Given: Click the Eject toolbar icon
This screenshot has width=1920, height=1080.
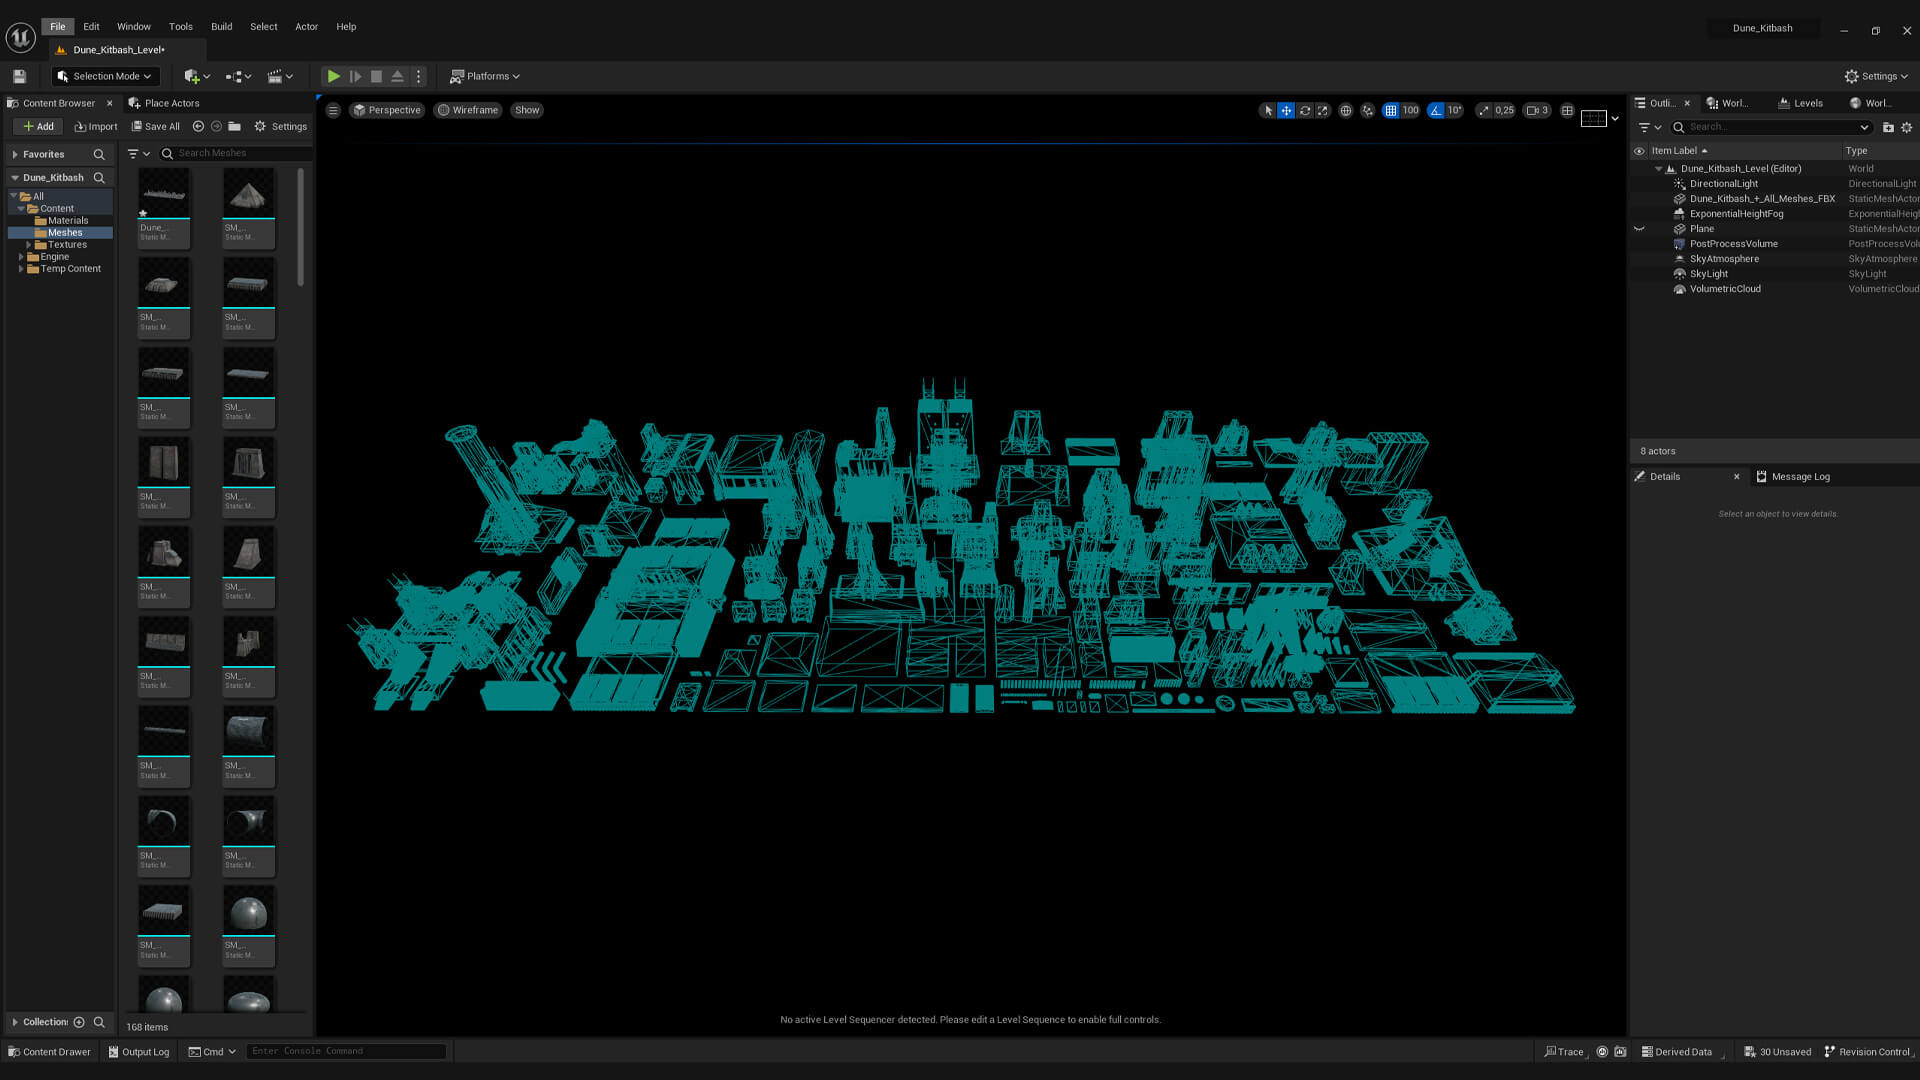Looking at the screenshot, I should (x=397, y=76).
